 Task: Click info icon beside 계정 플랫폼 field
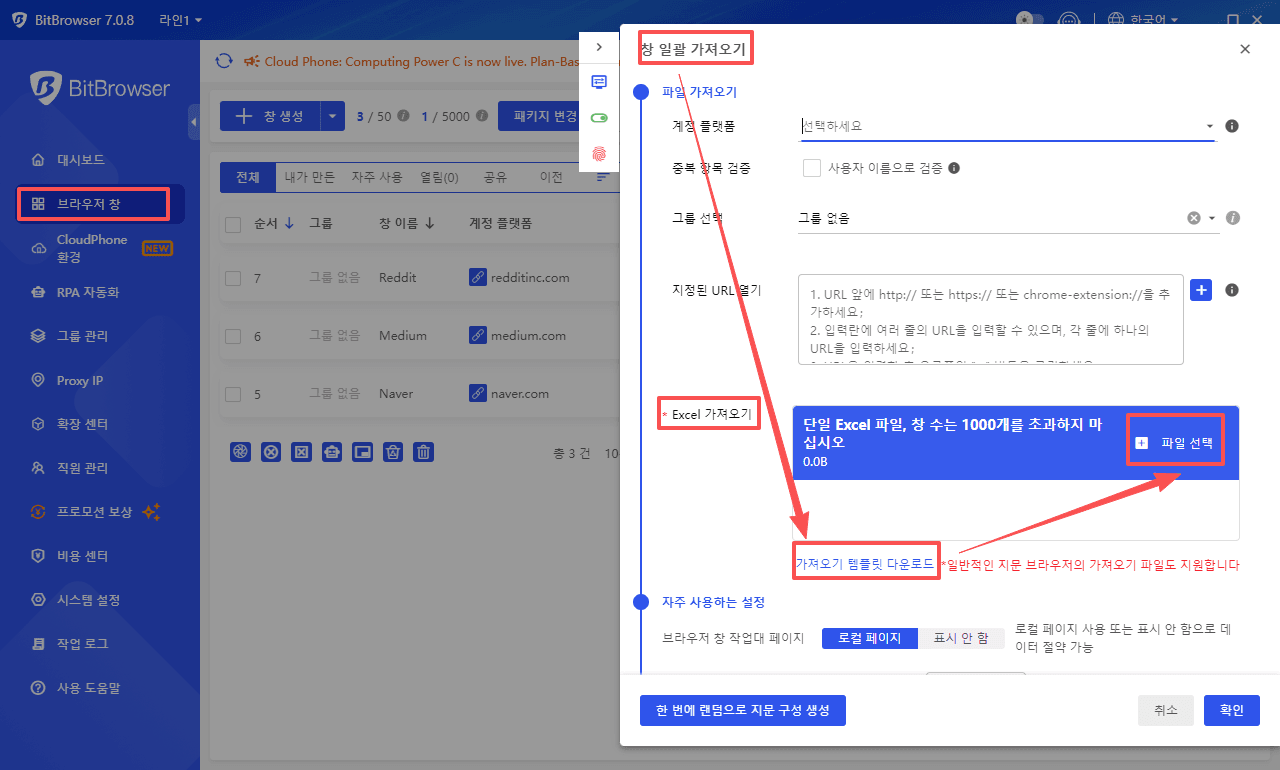tap(1232, 126)
